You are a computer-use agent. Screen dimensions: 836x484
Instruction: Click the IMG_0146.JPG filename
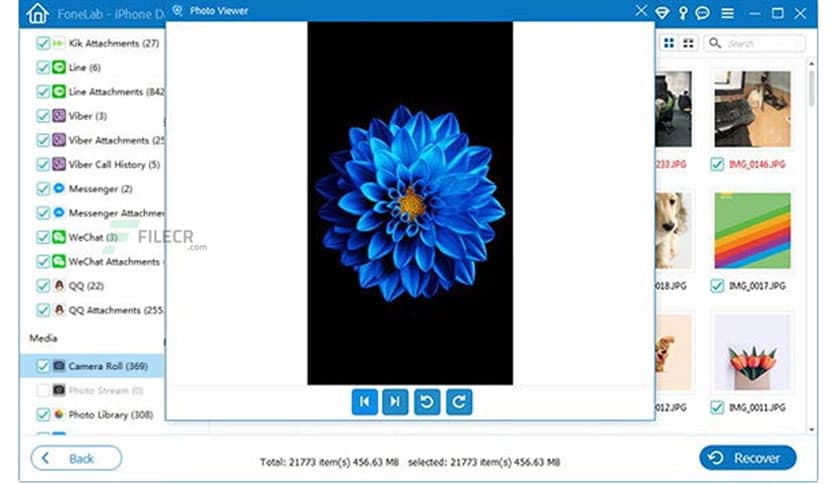757,164
